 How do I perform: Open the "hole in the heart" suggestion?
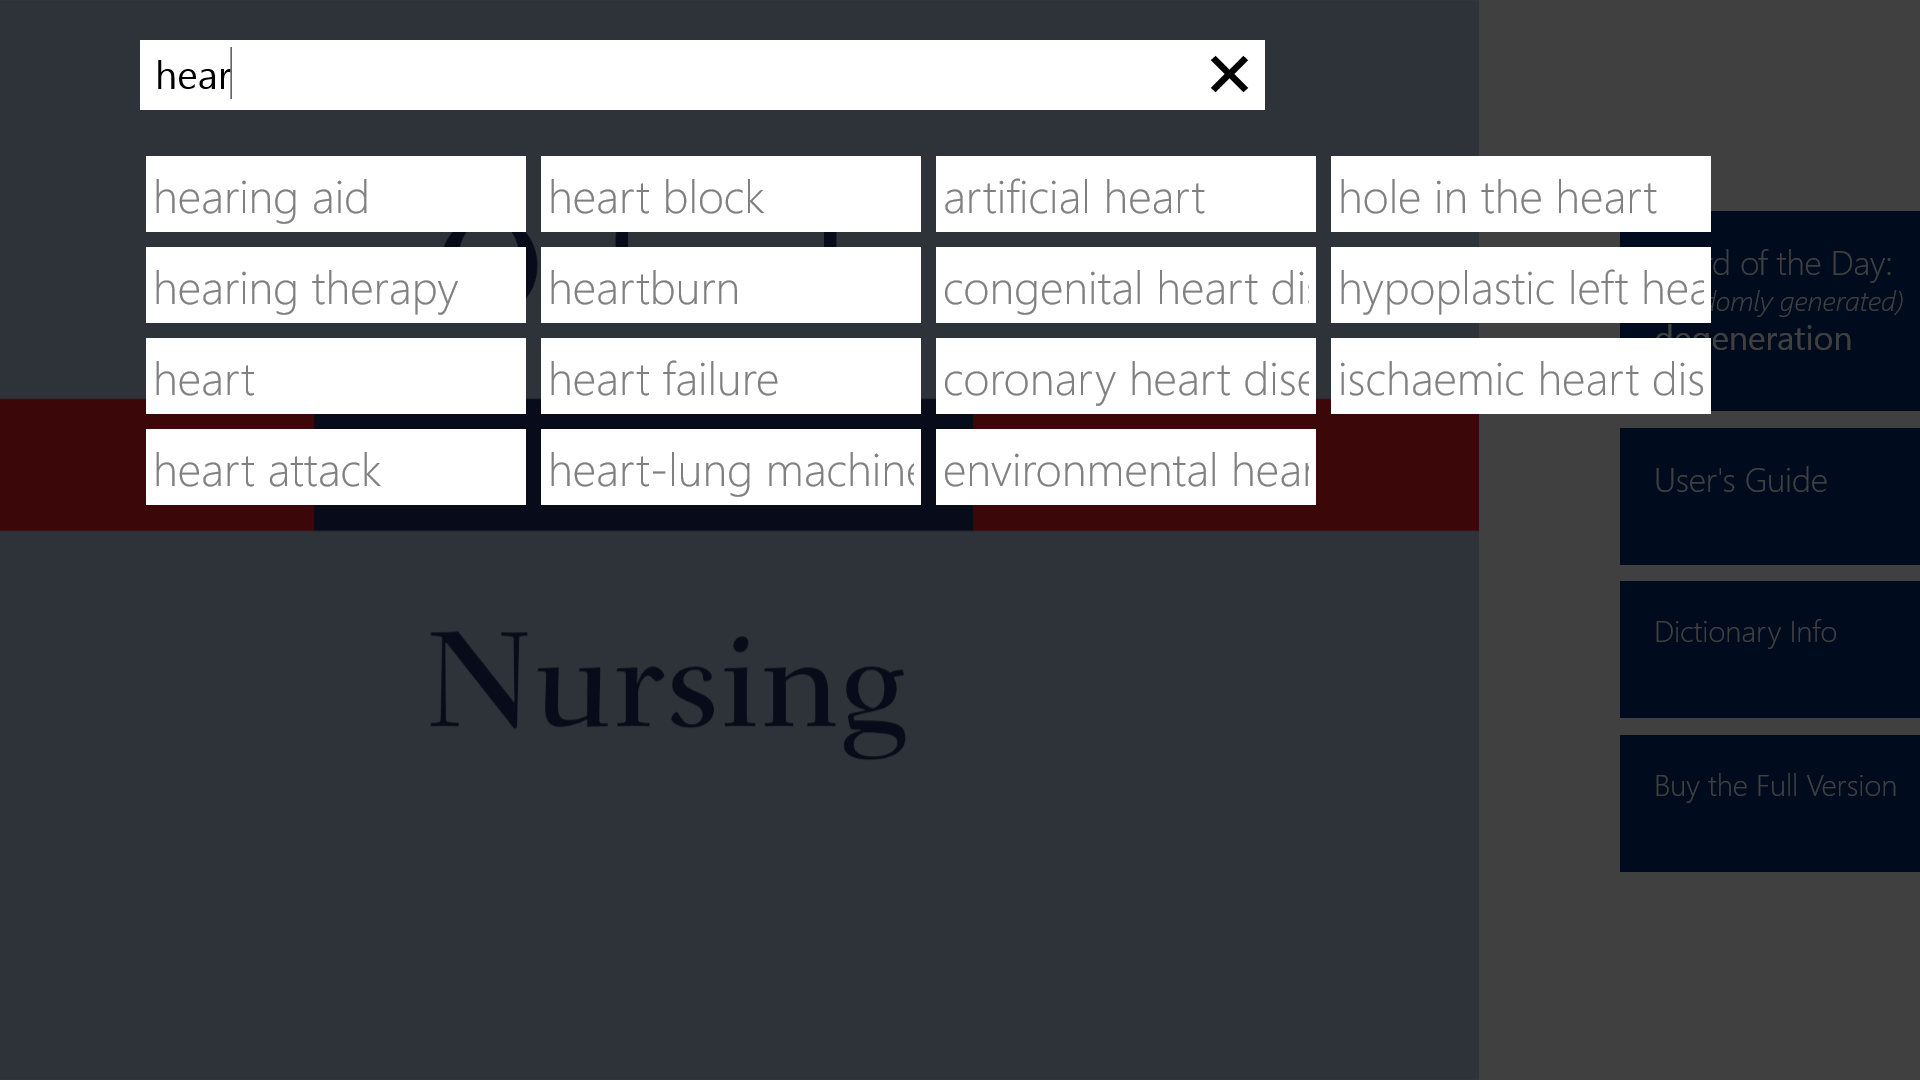pyautogui.click(x=1520, y=194)
